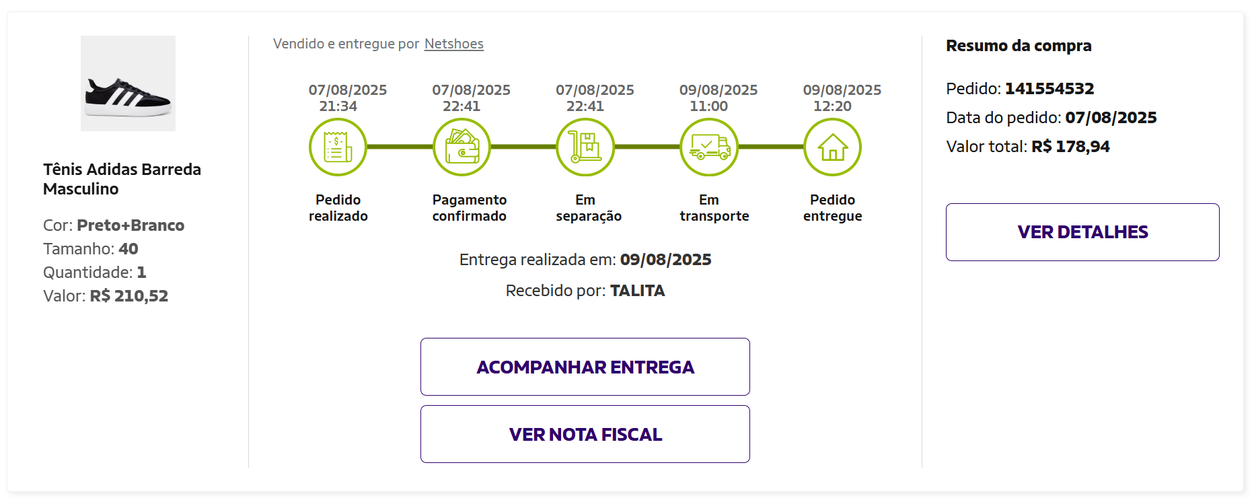1254x500 pixels.
Task: Click the Em separação hand-truck icon
Action: coord(585,147)
